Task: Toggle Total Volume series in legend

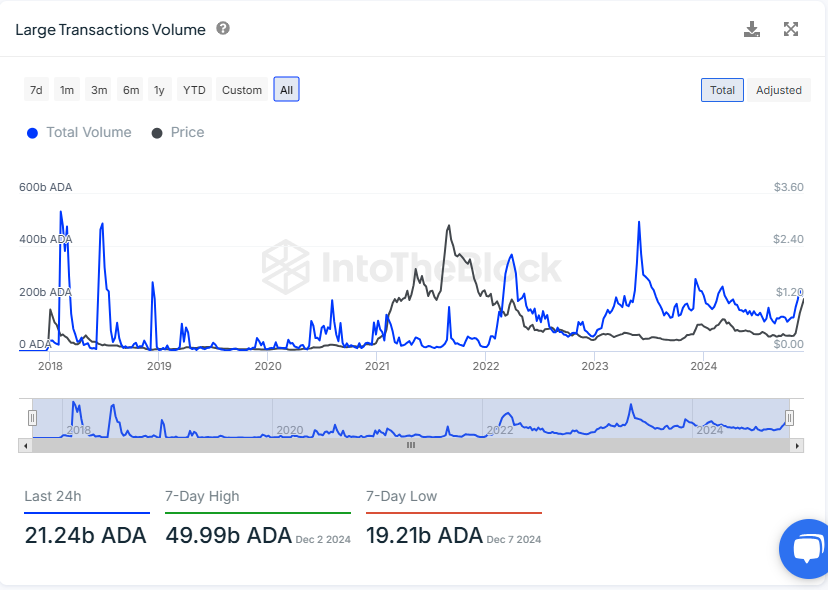Action: tap(79, 132)
